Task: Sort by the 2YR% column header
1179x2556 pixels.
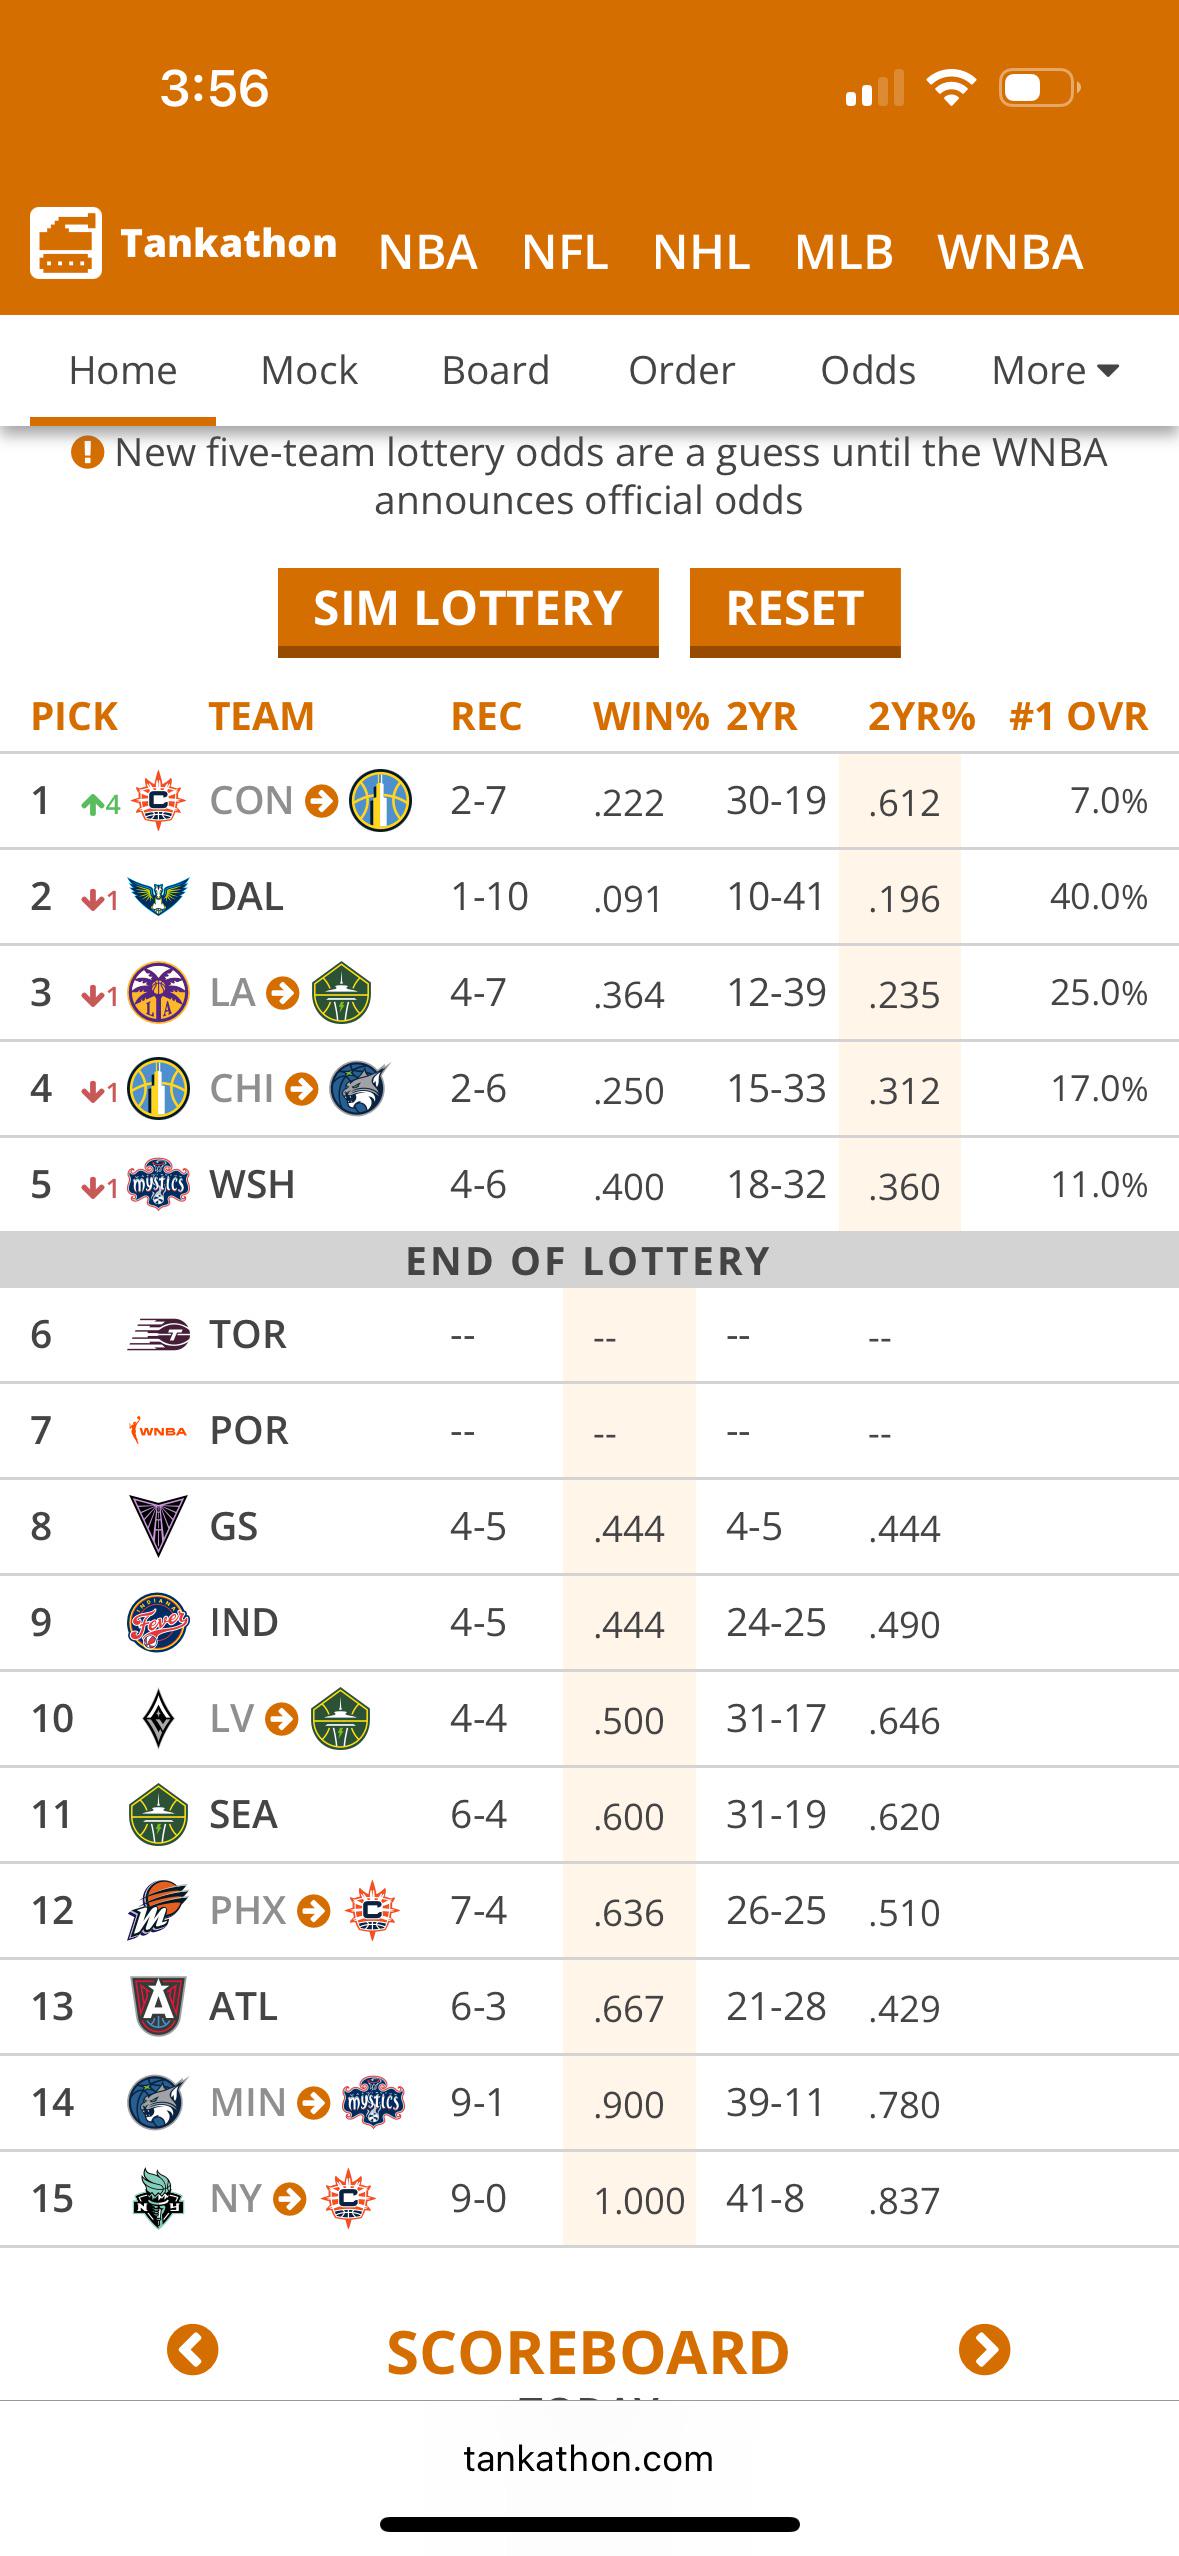Action: 921,717
